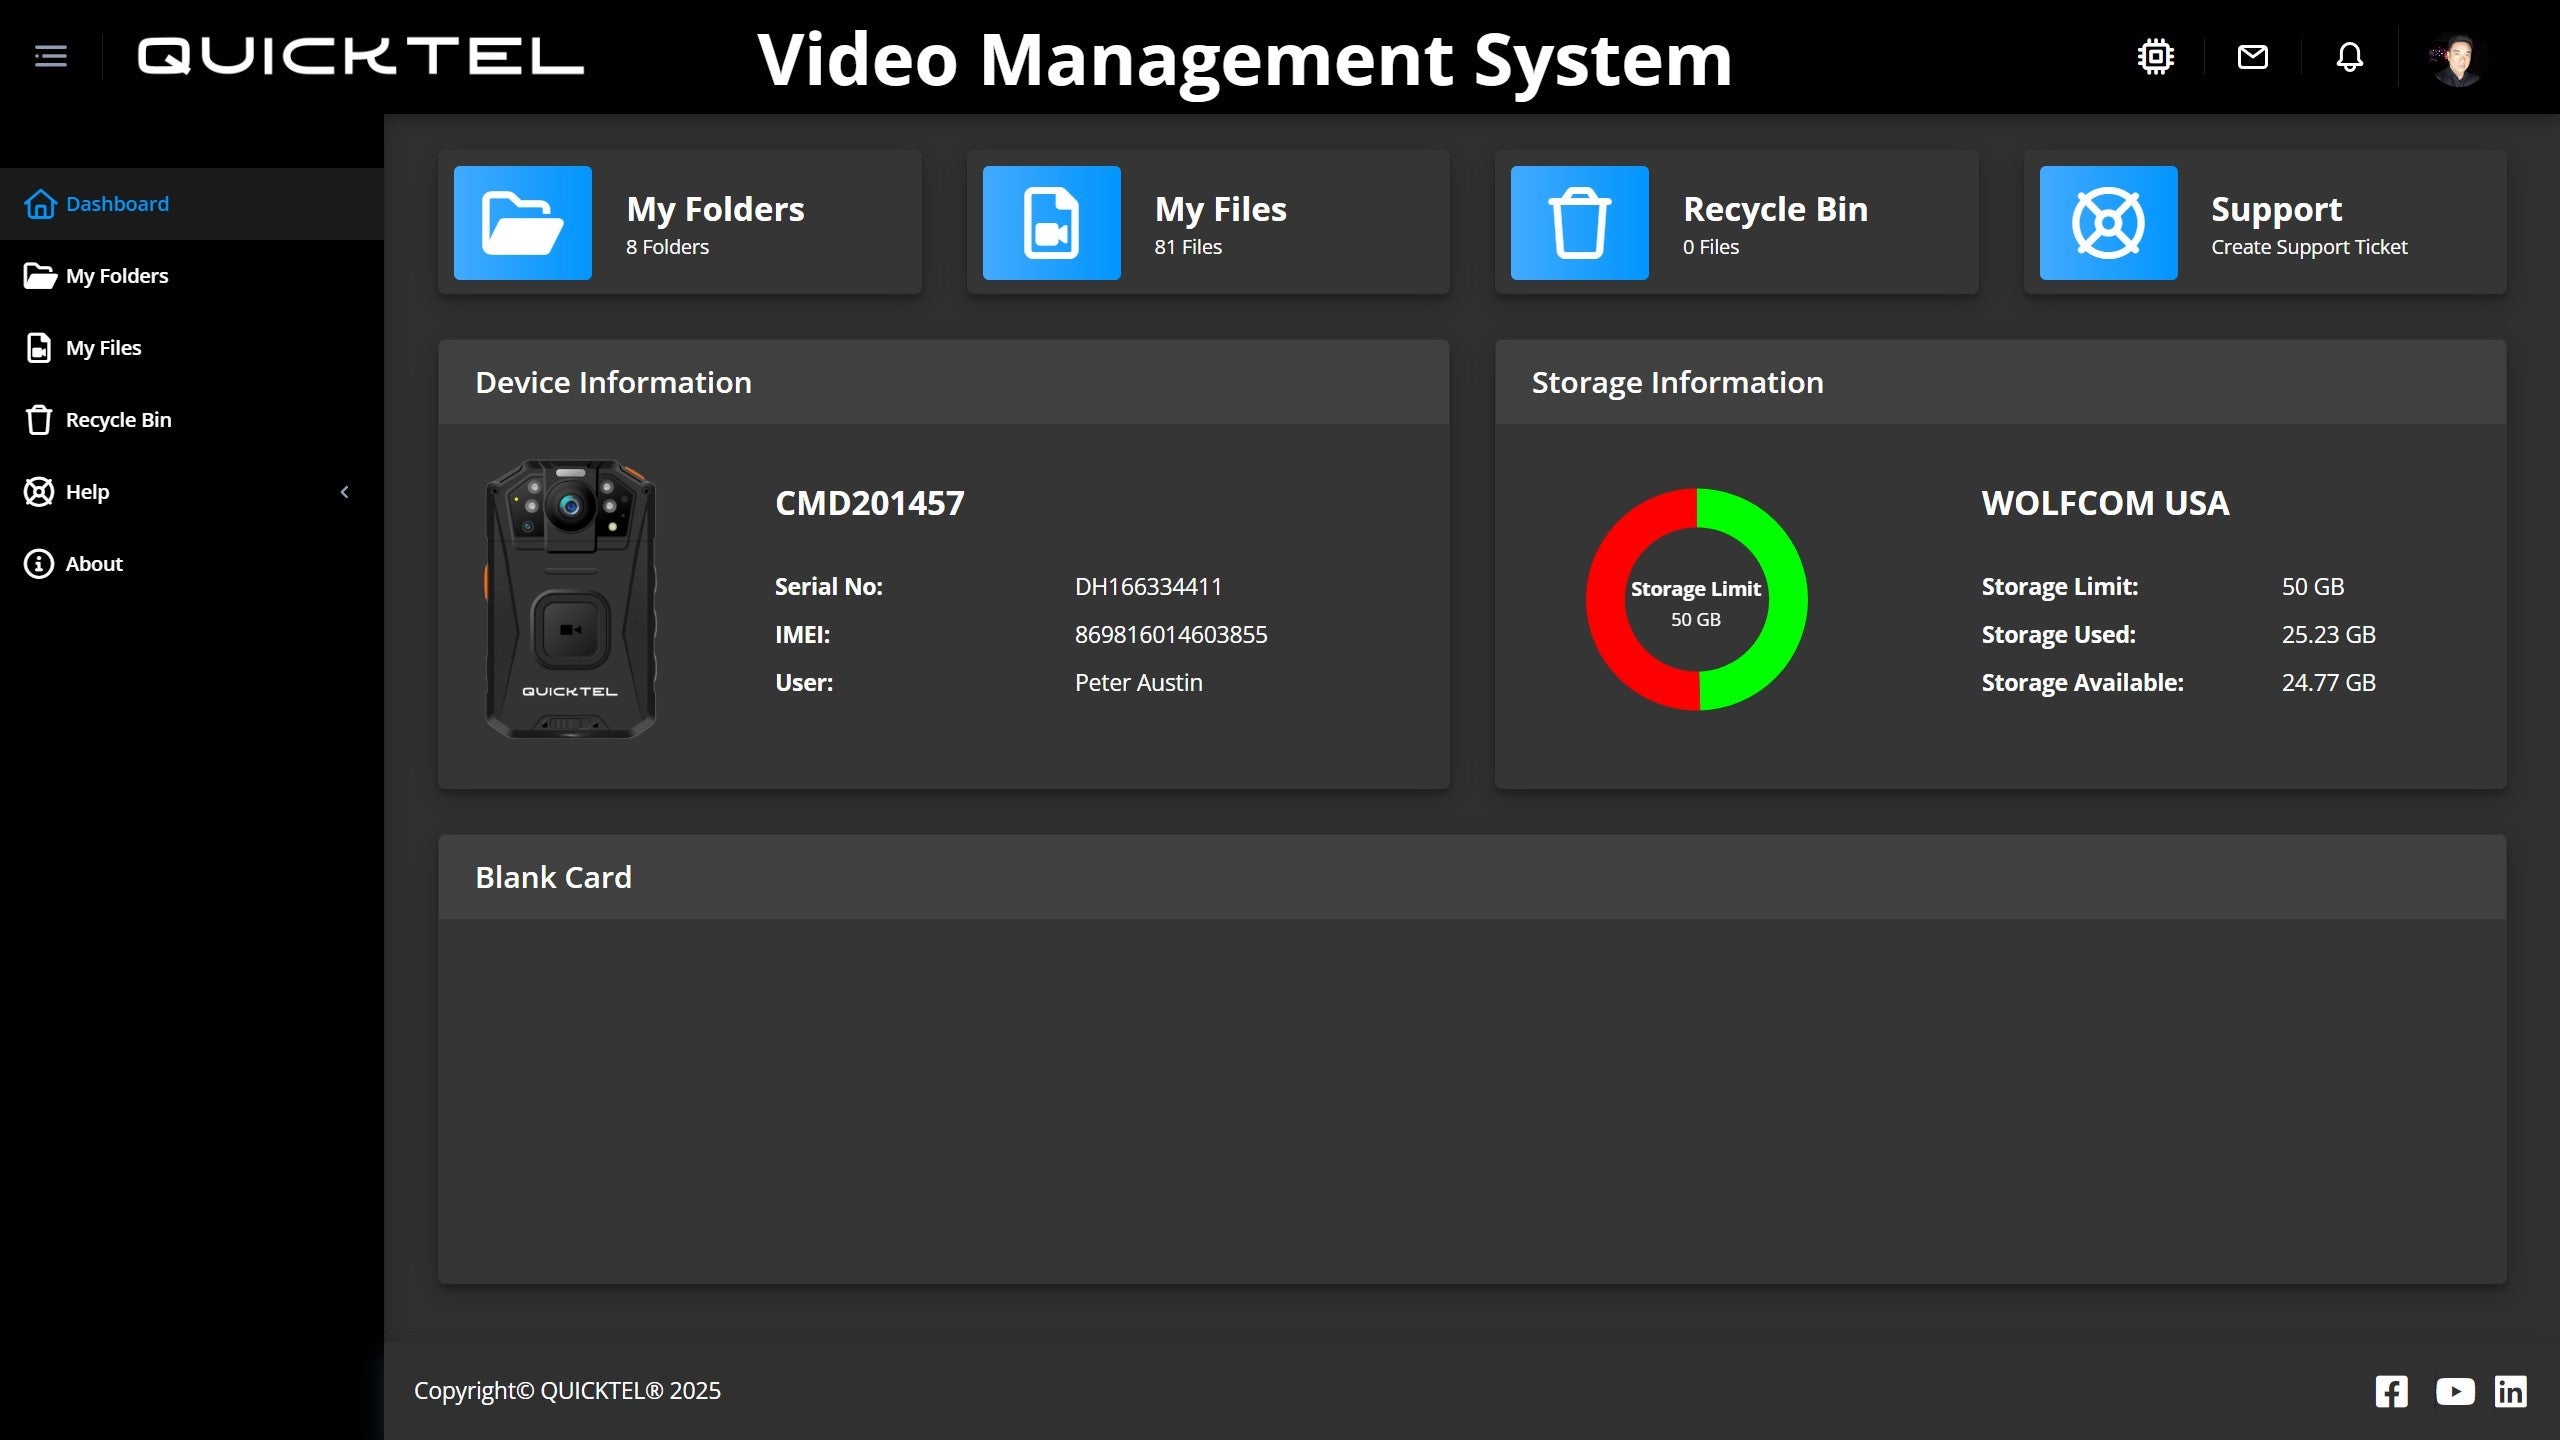This screenshot has height=1440, width=2560.
Task: Open the chip device settings icon
Action: [2155, 57]
